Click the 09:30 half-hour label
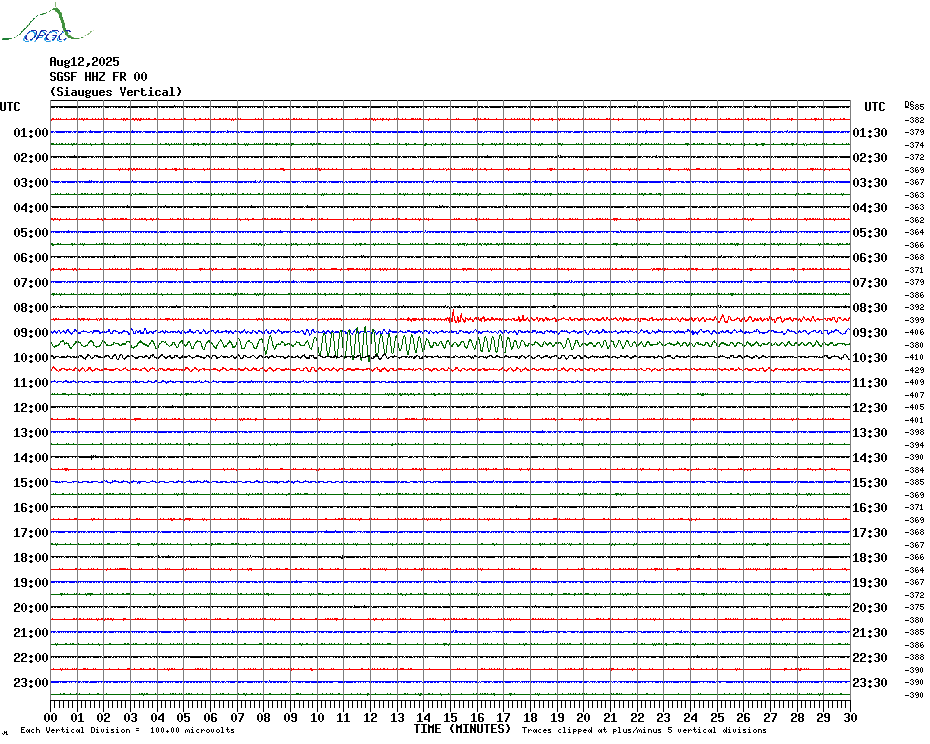 [870, 333]
